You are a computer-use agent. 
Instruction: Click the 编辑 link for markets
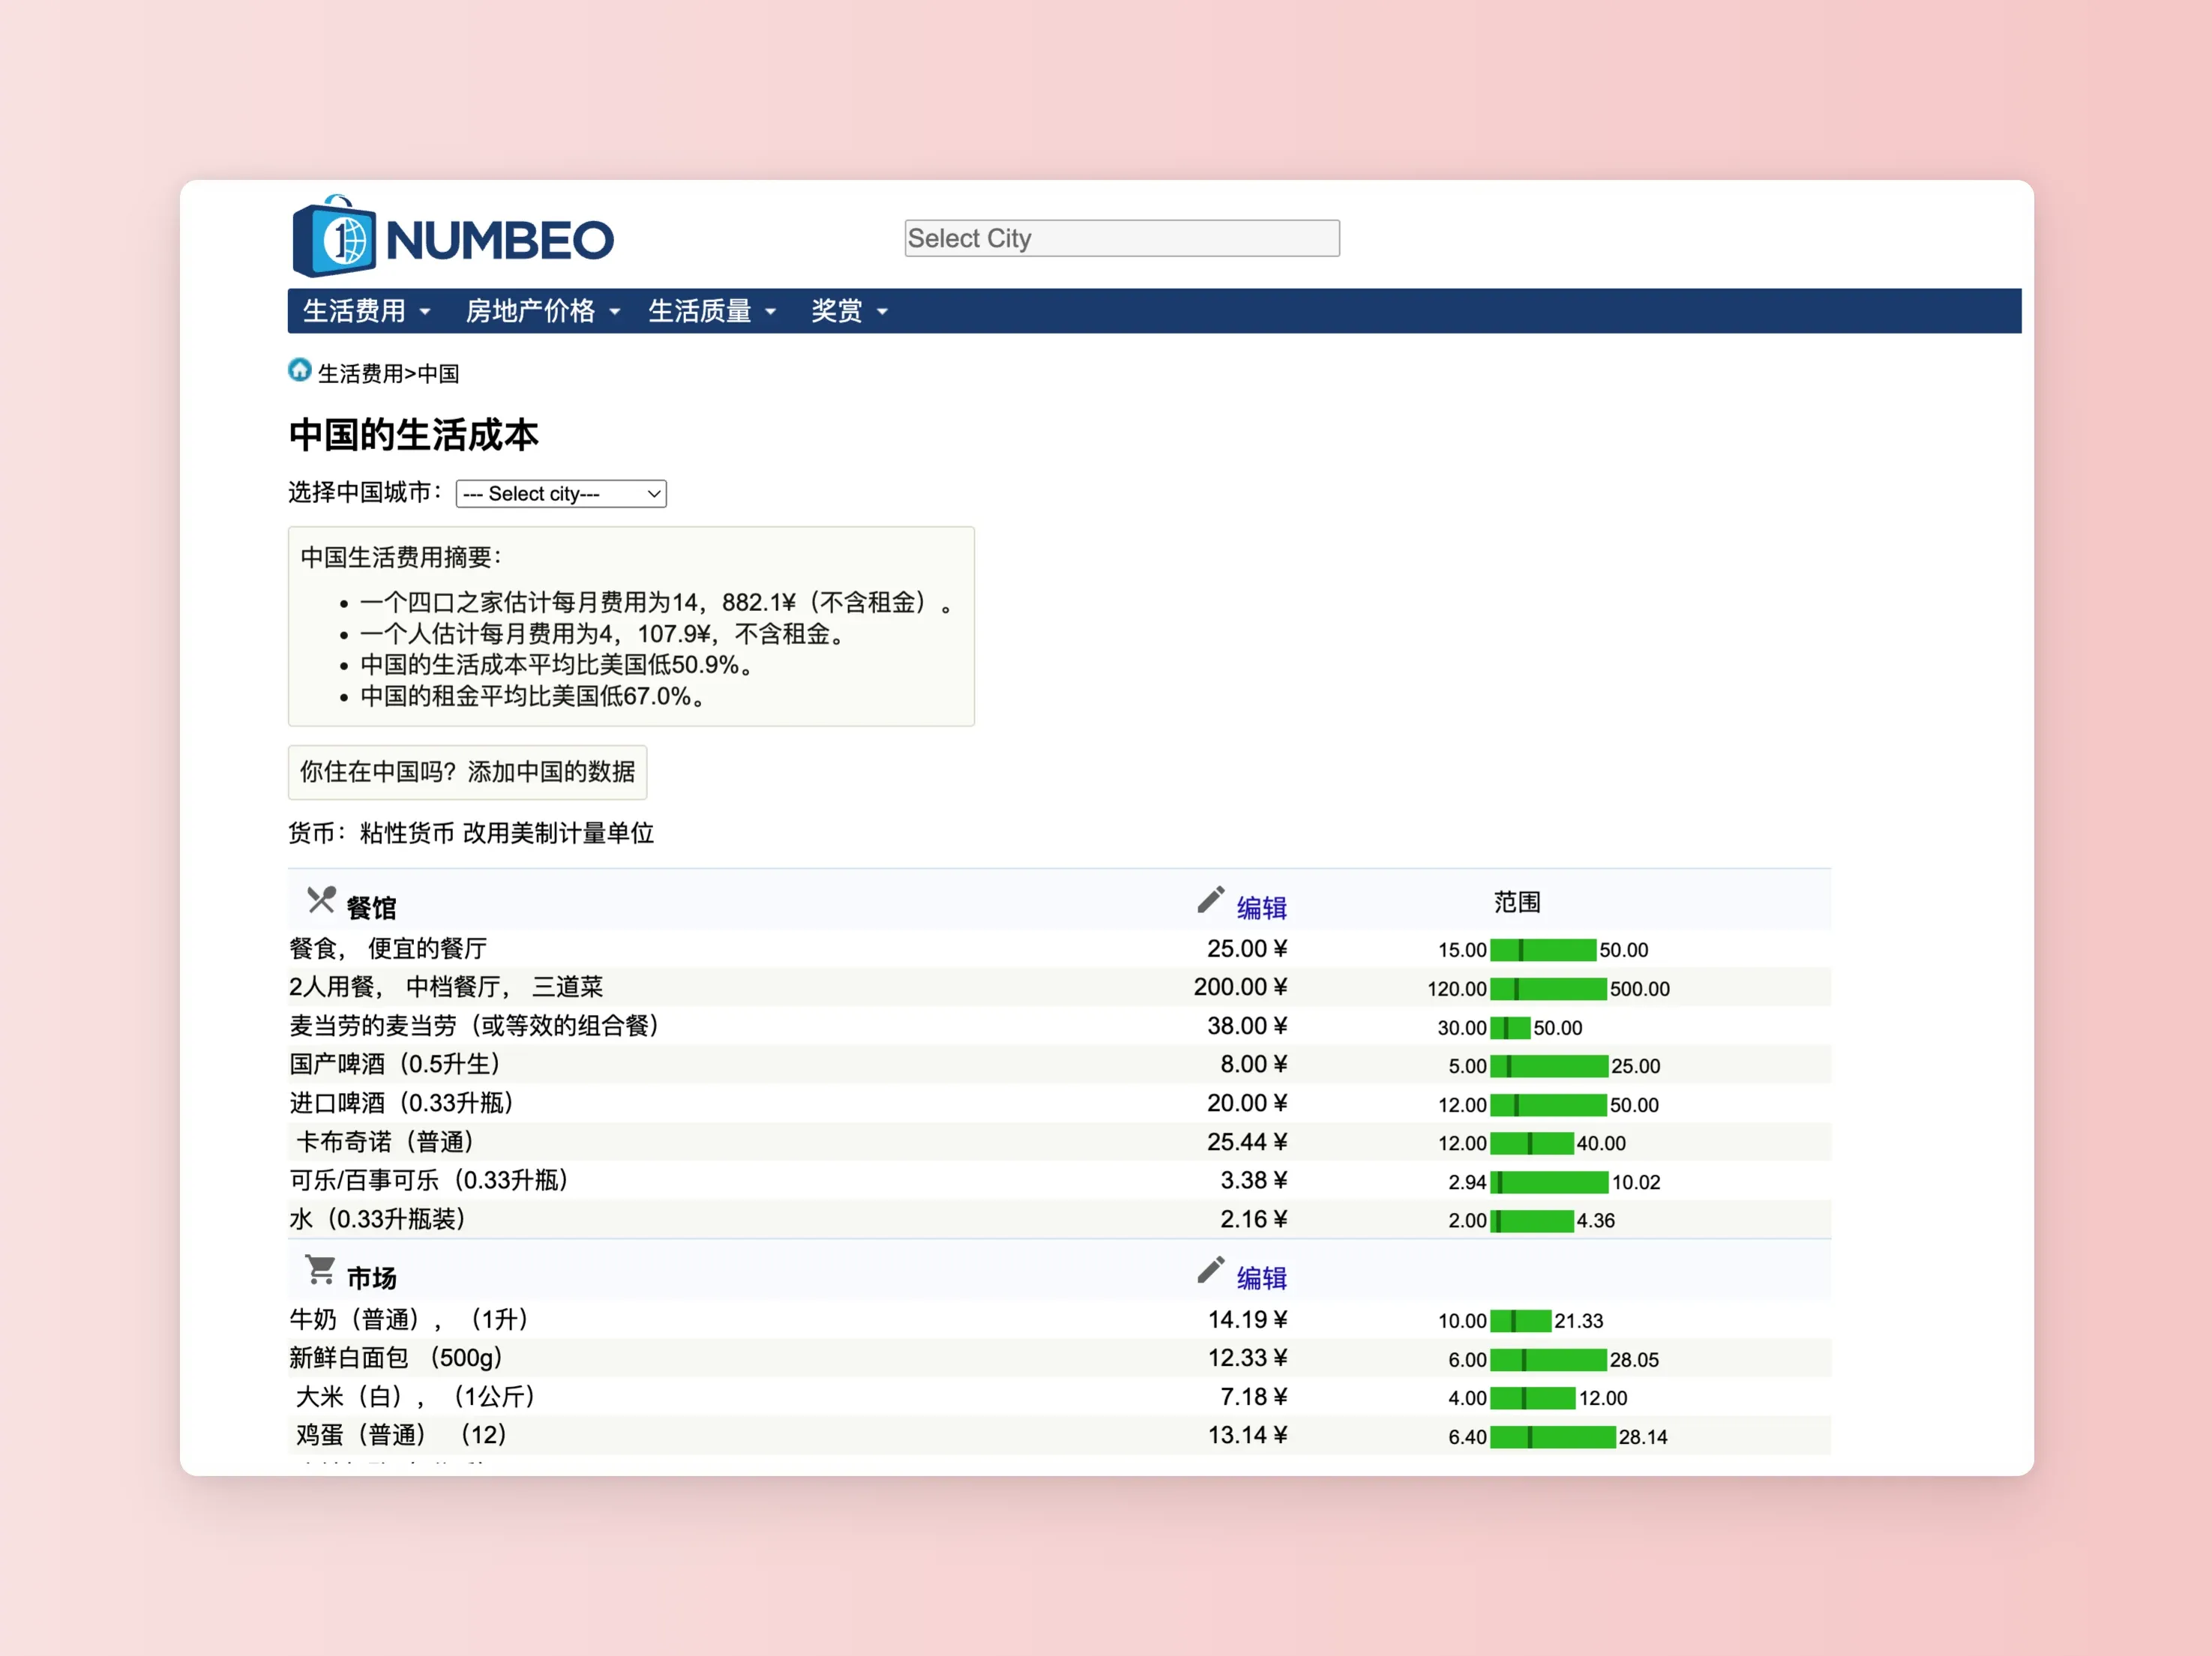pyautogui.click(x=1261, y=1278)
